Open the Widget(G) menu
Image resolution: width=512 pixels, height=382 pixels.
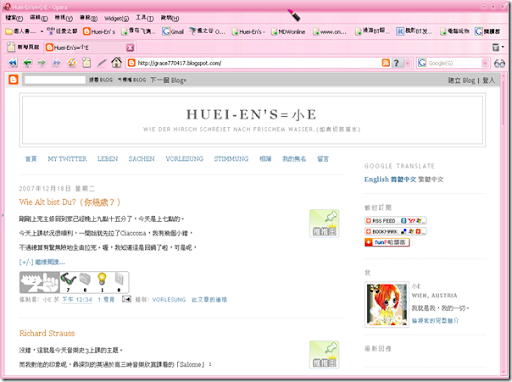[116, 18]
